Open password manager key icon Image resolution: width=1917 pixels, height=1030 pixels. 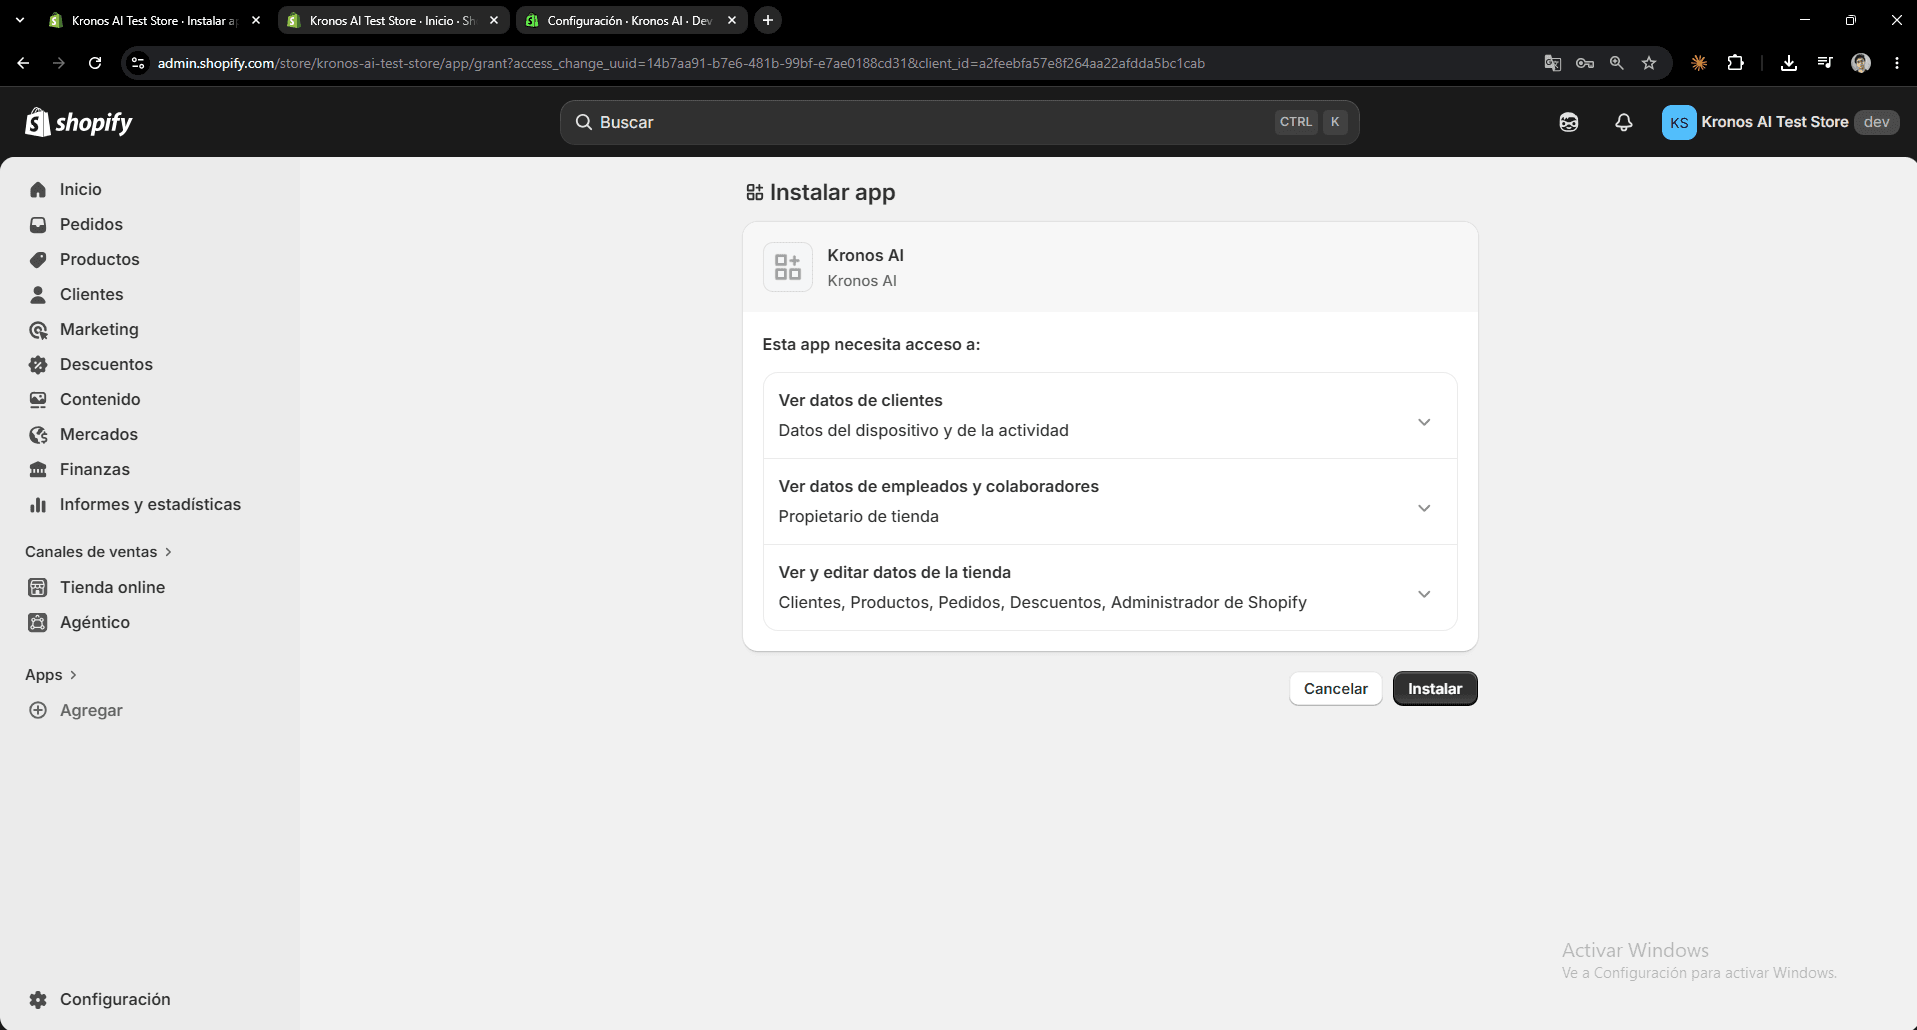(x=1585, y=63)
